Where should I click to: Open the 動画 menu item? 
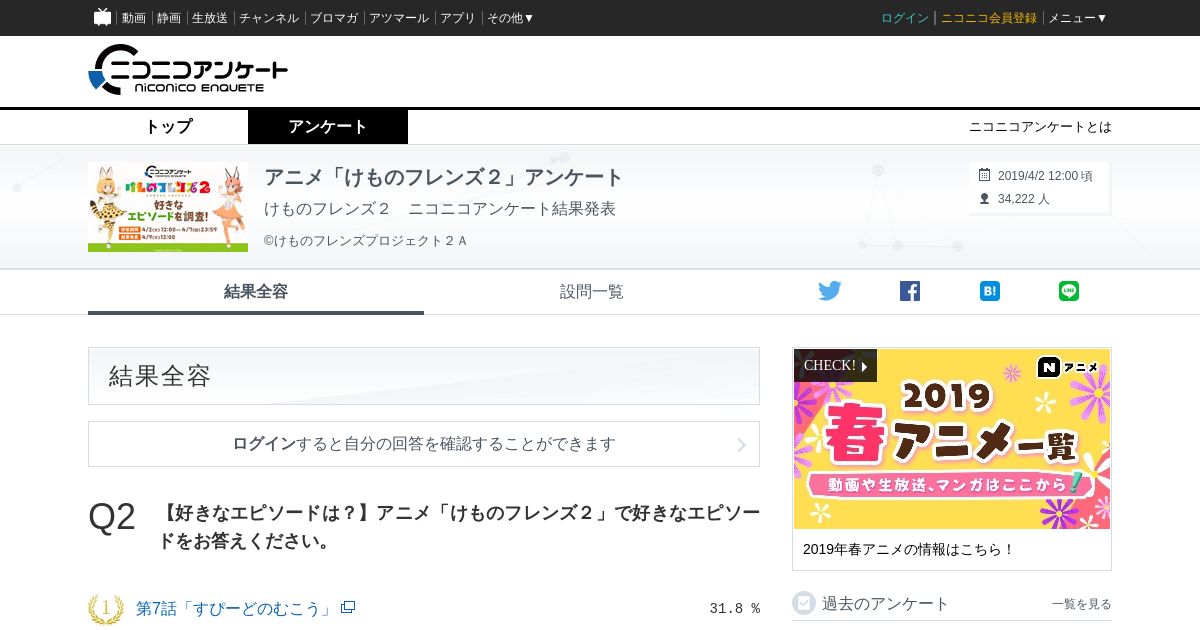click(x=134, y=18)
